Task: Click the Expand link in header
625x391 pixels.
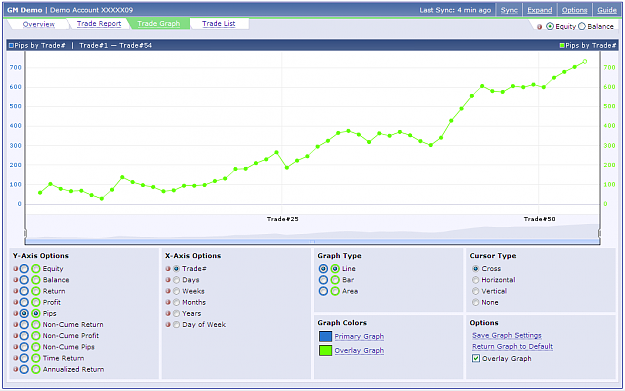Action: pyautogui.click(x=540, y=10)
